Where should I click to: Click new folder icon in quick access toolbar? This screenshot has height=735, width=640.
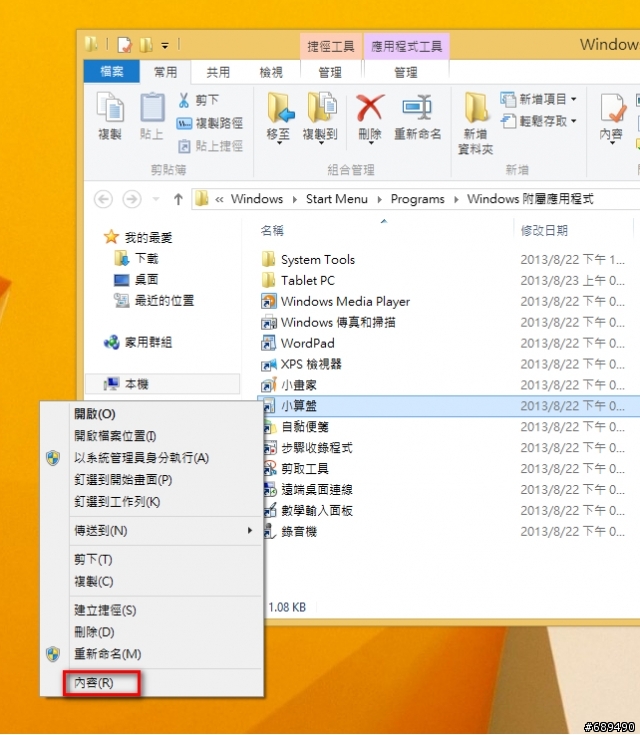(146, 45)
